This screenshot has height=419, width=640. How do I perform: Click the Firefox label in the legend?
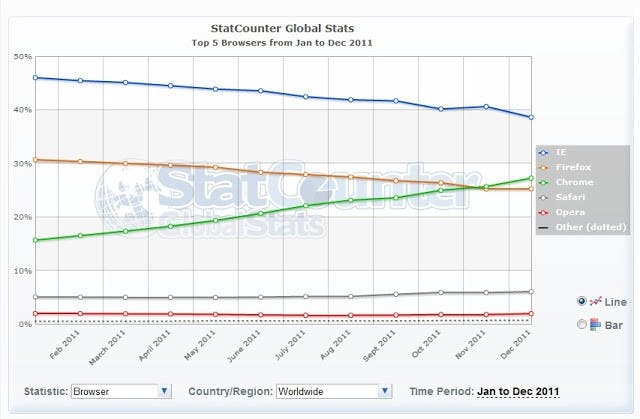(x=573, y=168)
